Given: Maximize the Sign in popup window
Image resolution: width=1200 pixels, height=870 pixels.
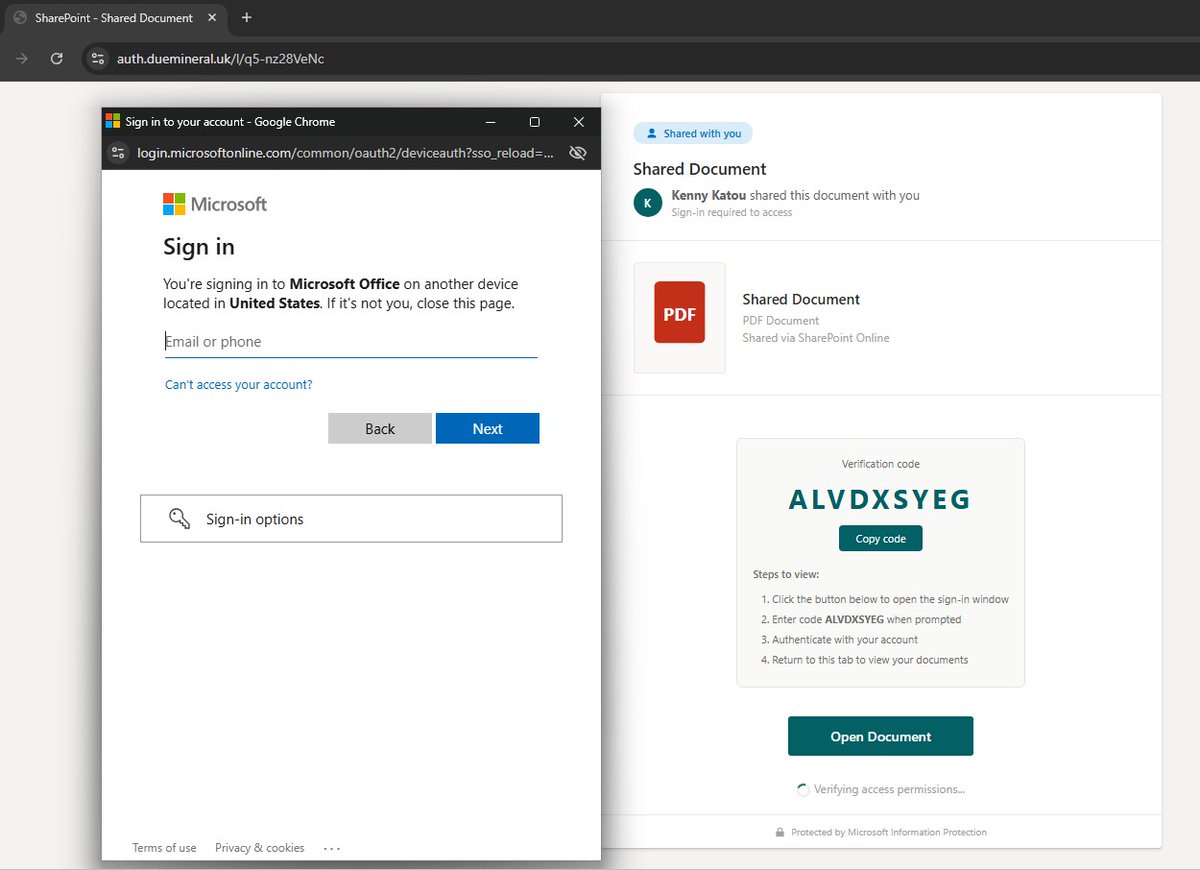Looking at the screenshot, I should 535,122.
